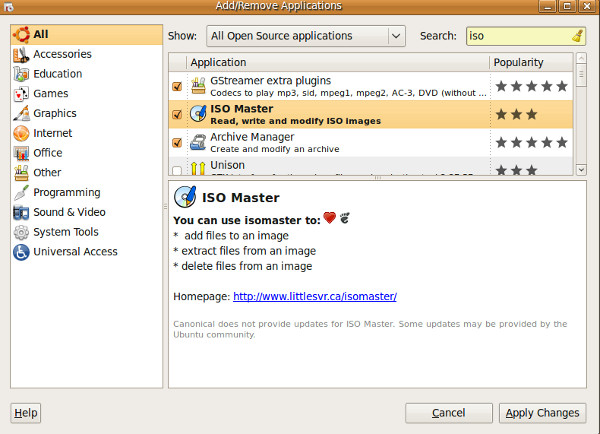Select the Graphics category label
The image size is (600, 434).
point(55,113)
